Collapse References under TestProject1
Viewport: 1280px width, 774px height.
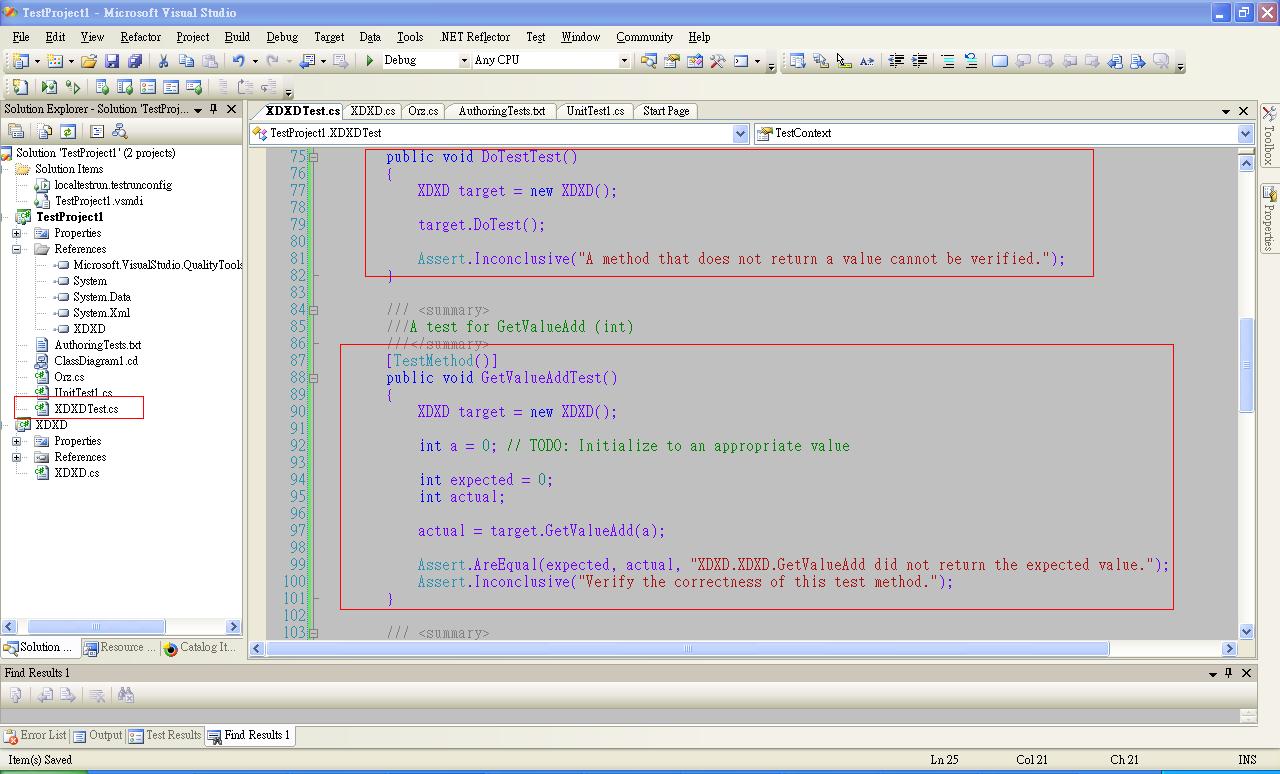pos(17,249)
